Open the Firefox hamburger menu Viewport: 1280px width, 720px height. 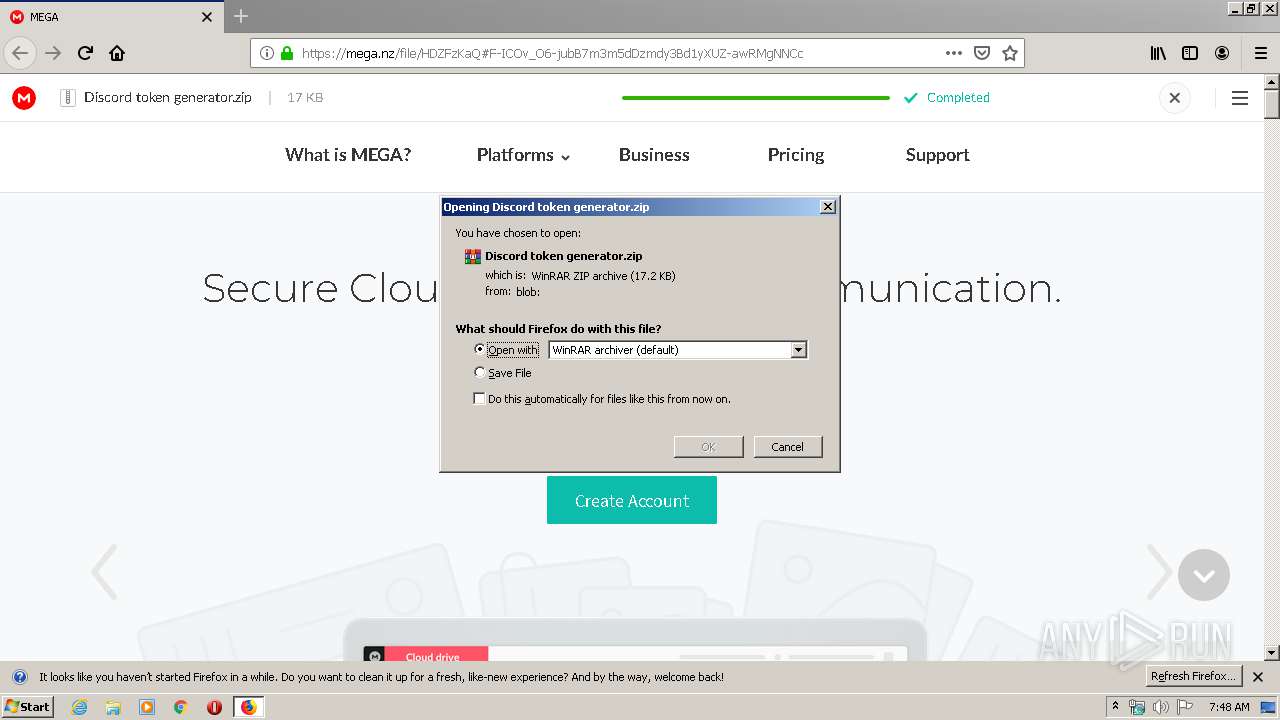(x=1260, y=53)
